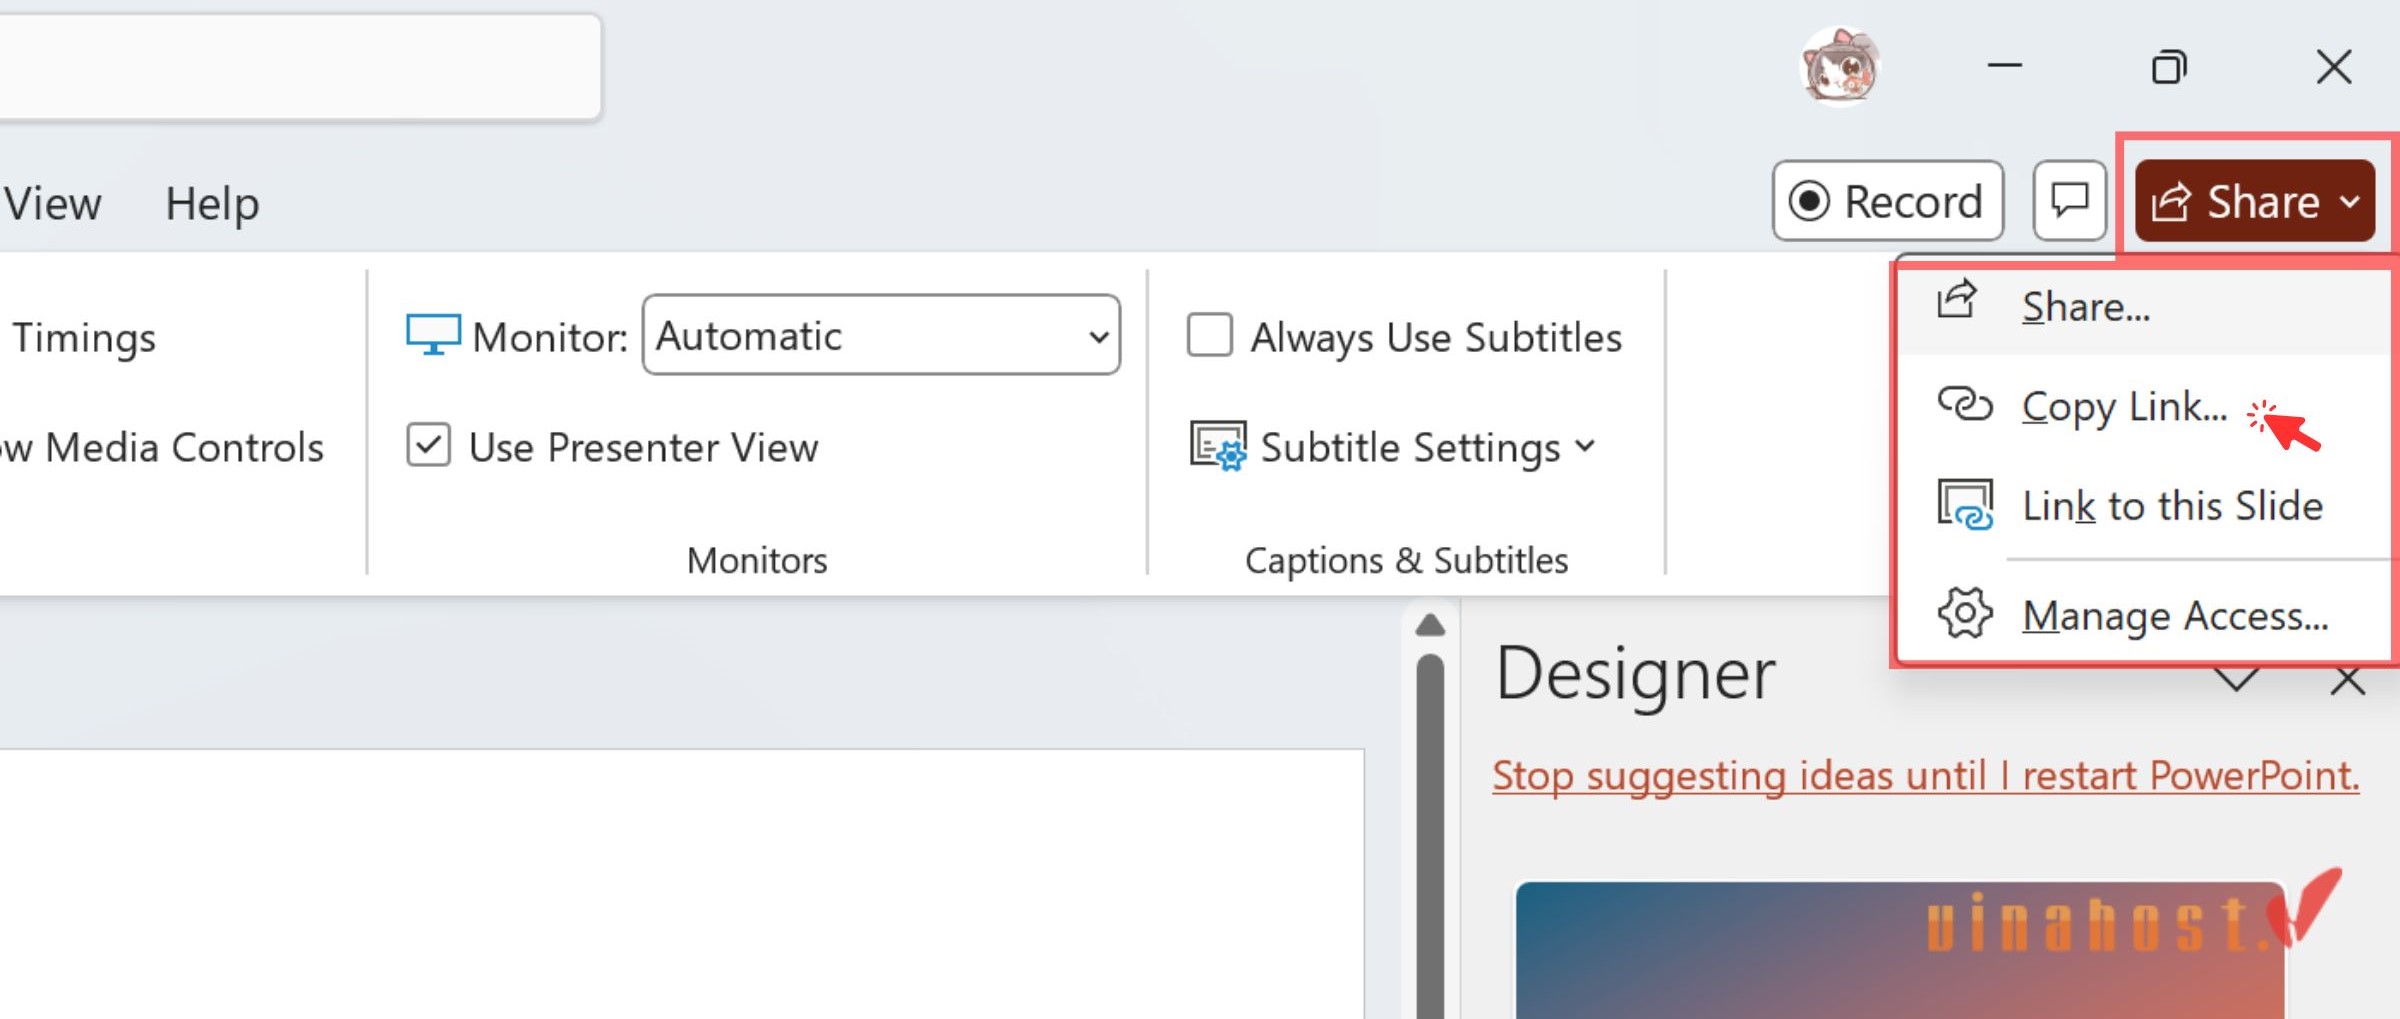Screen dimensions: 2400x1019
Task: Open the comments pane icon
Action: click(x=2069, y=201)
